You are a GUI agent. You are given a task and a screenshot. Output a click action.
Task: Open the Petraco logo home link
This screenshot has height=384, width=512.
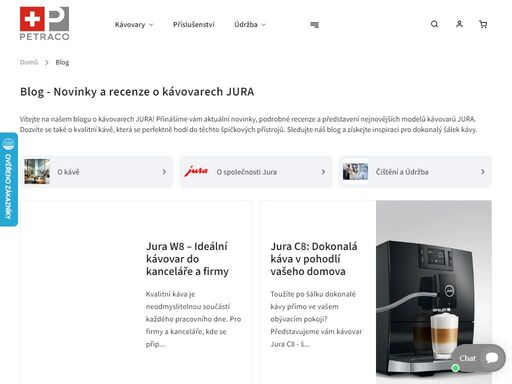click(x=44, y=24)
